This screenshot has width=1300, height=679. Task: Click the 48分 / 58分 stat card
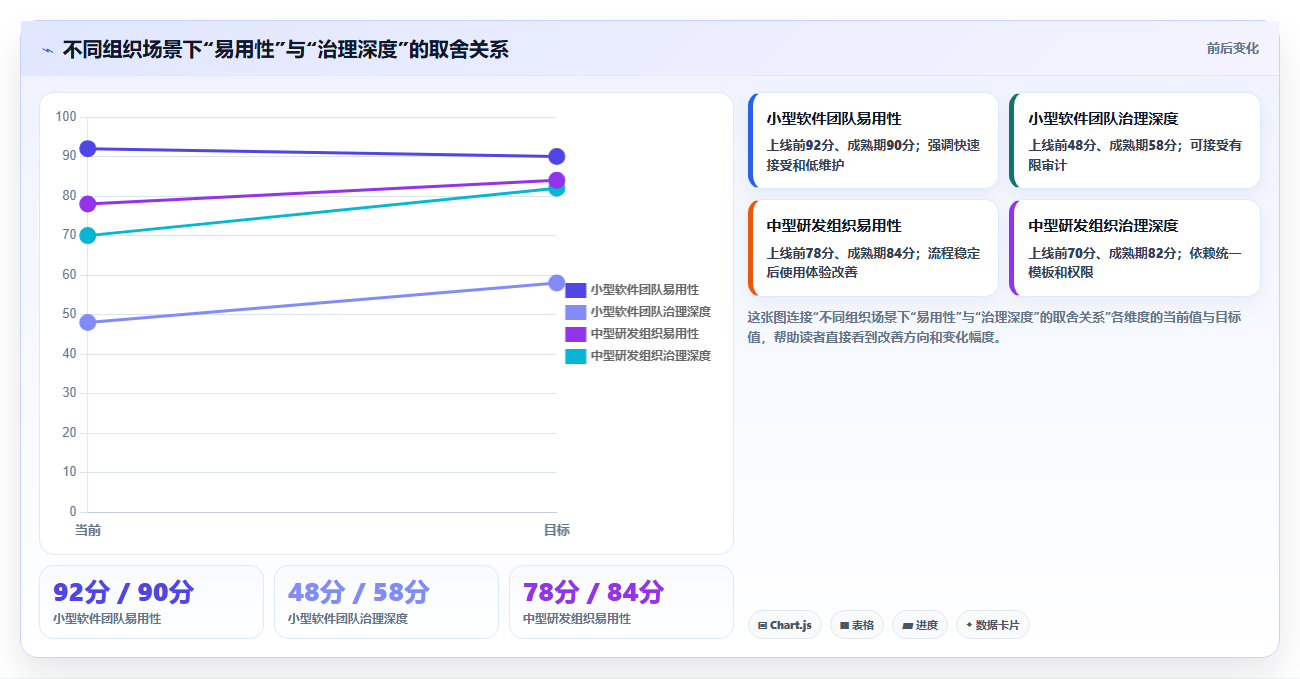[386, 602]
